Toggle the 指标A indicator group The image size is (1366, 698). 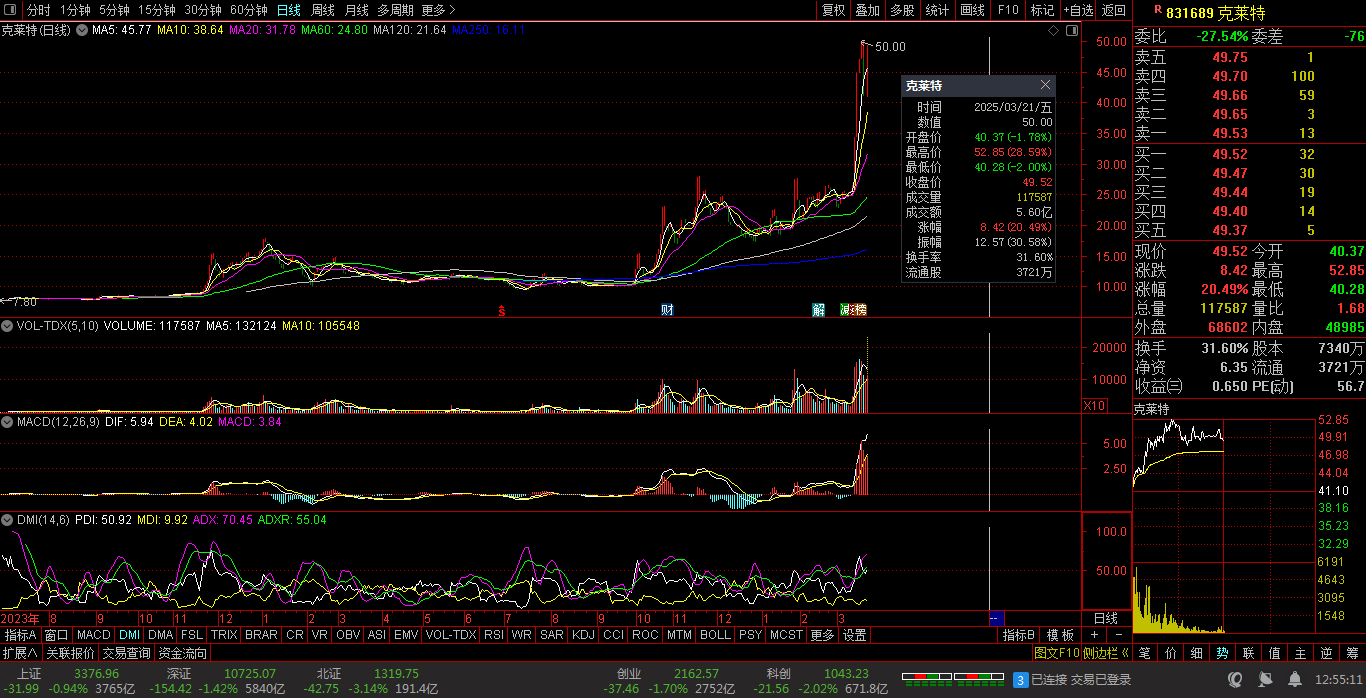(x=20, y=635)
